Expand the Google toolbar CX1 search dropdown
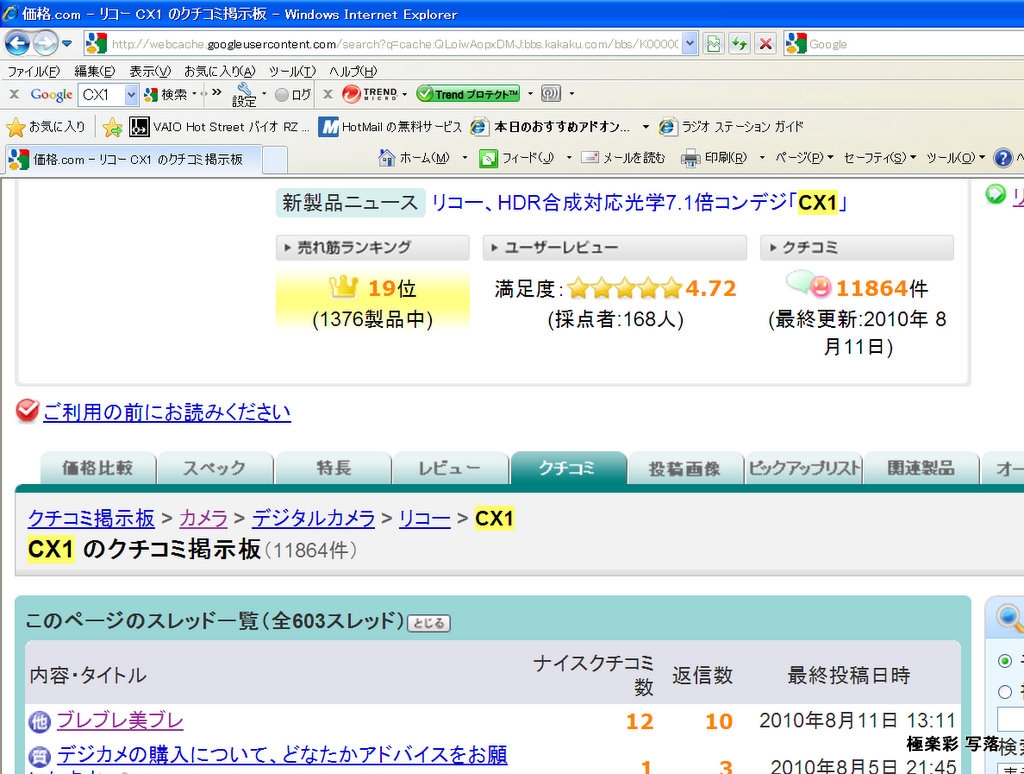 131,94
